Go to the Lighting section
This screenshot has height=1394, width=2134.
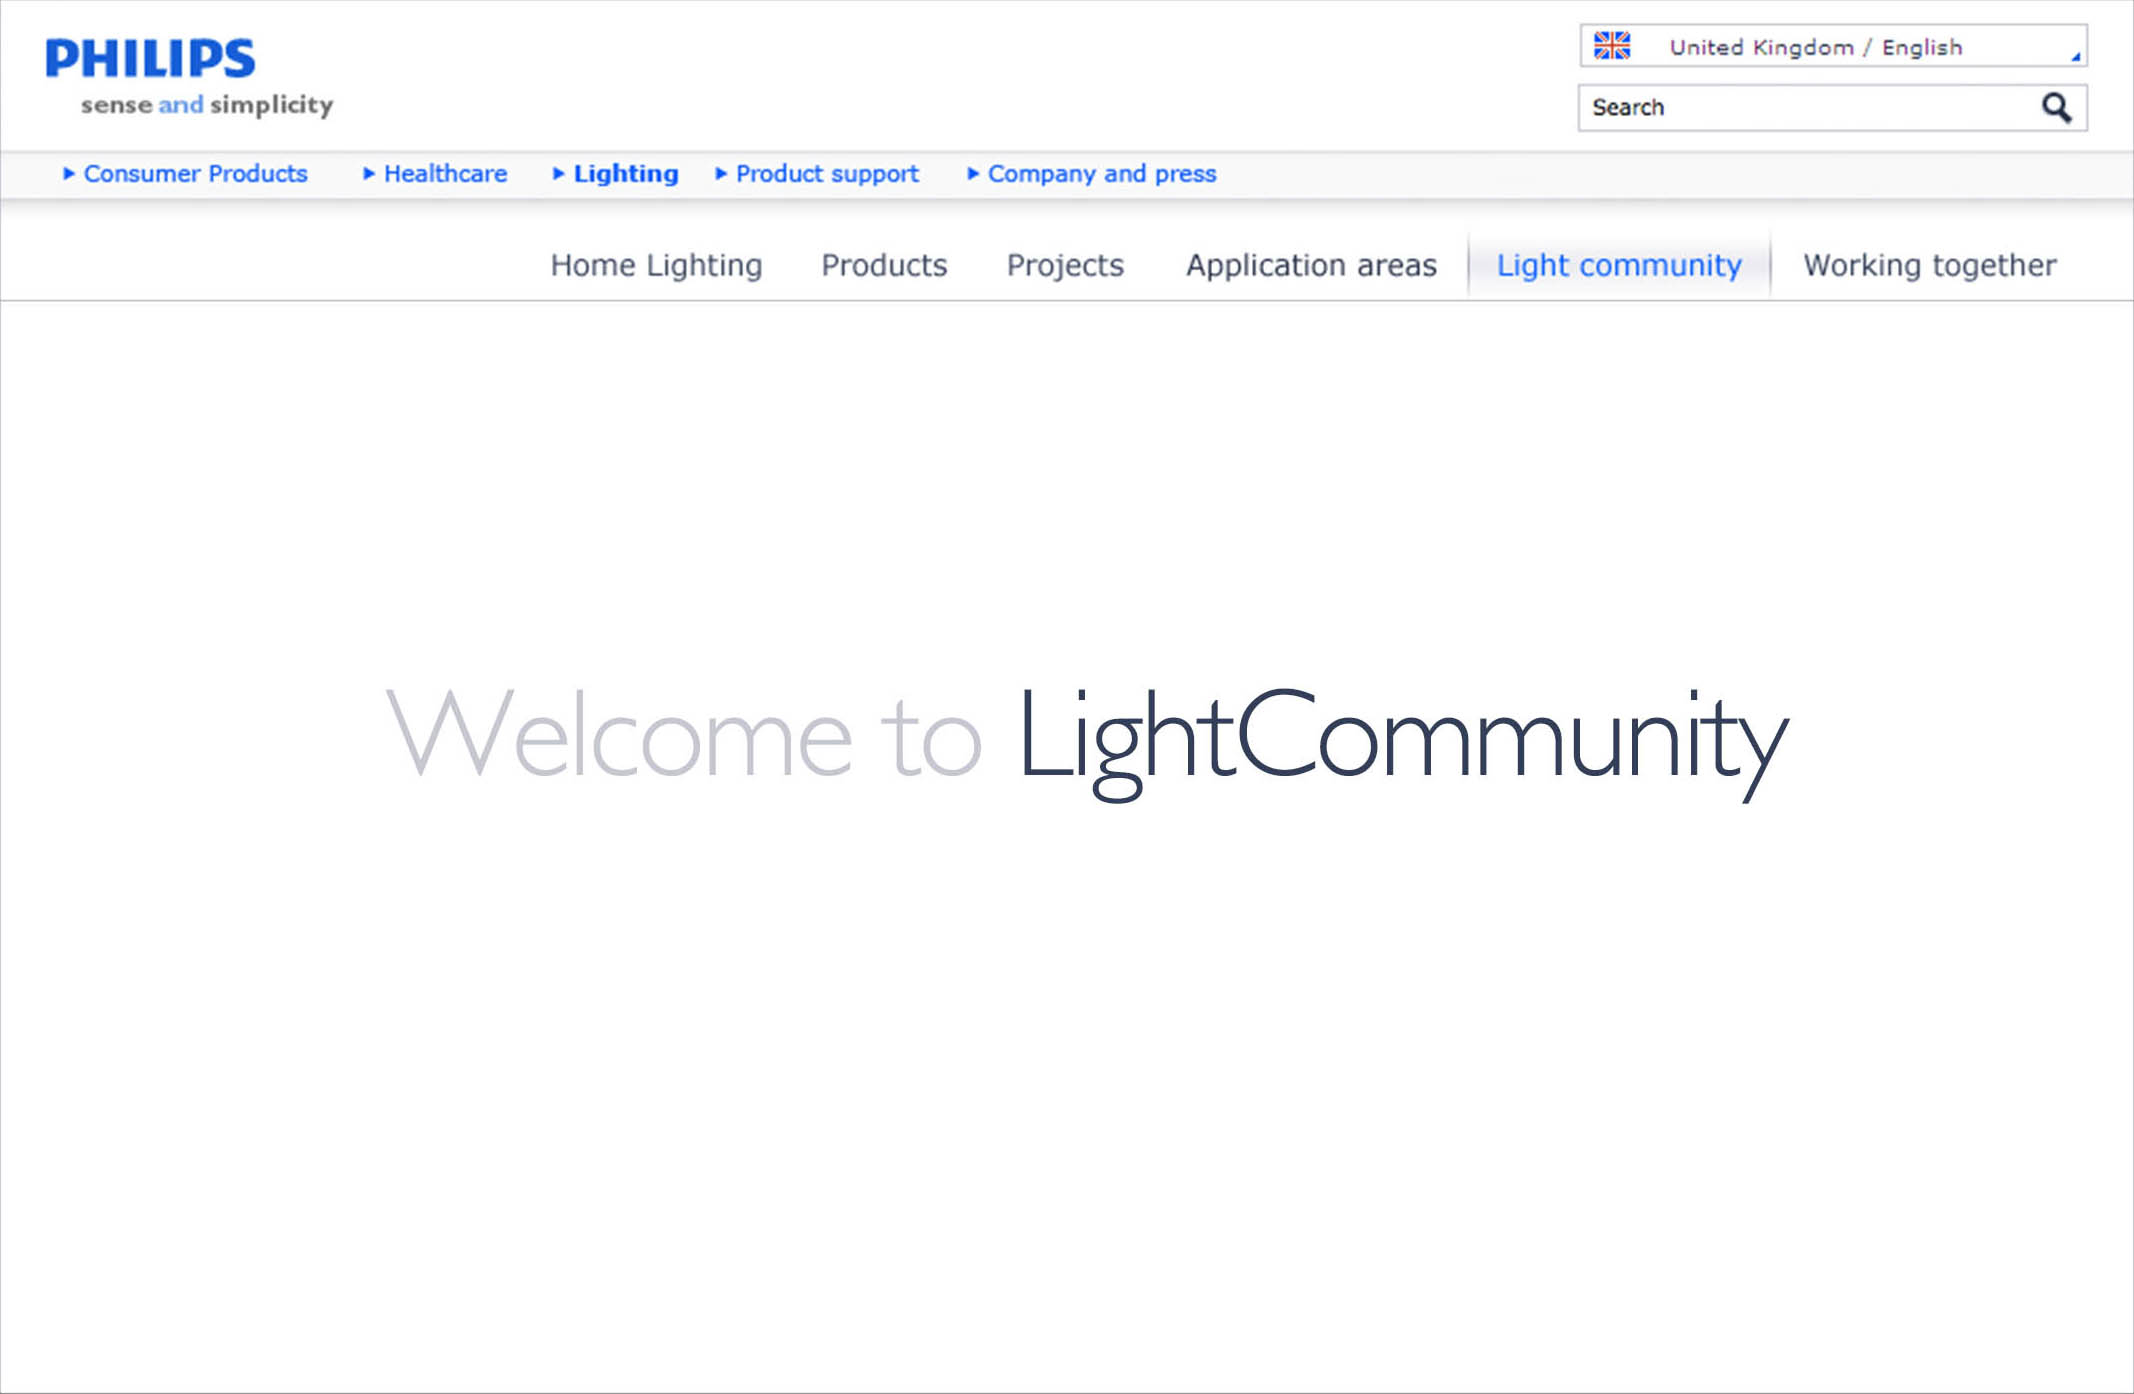626,173
